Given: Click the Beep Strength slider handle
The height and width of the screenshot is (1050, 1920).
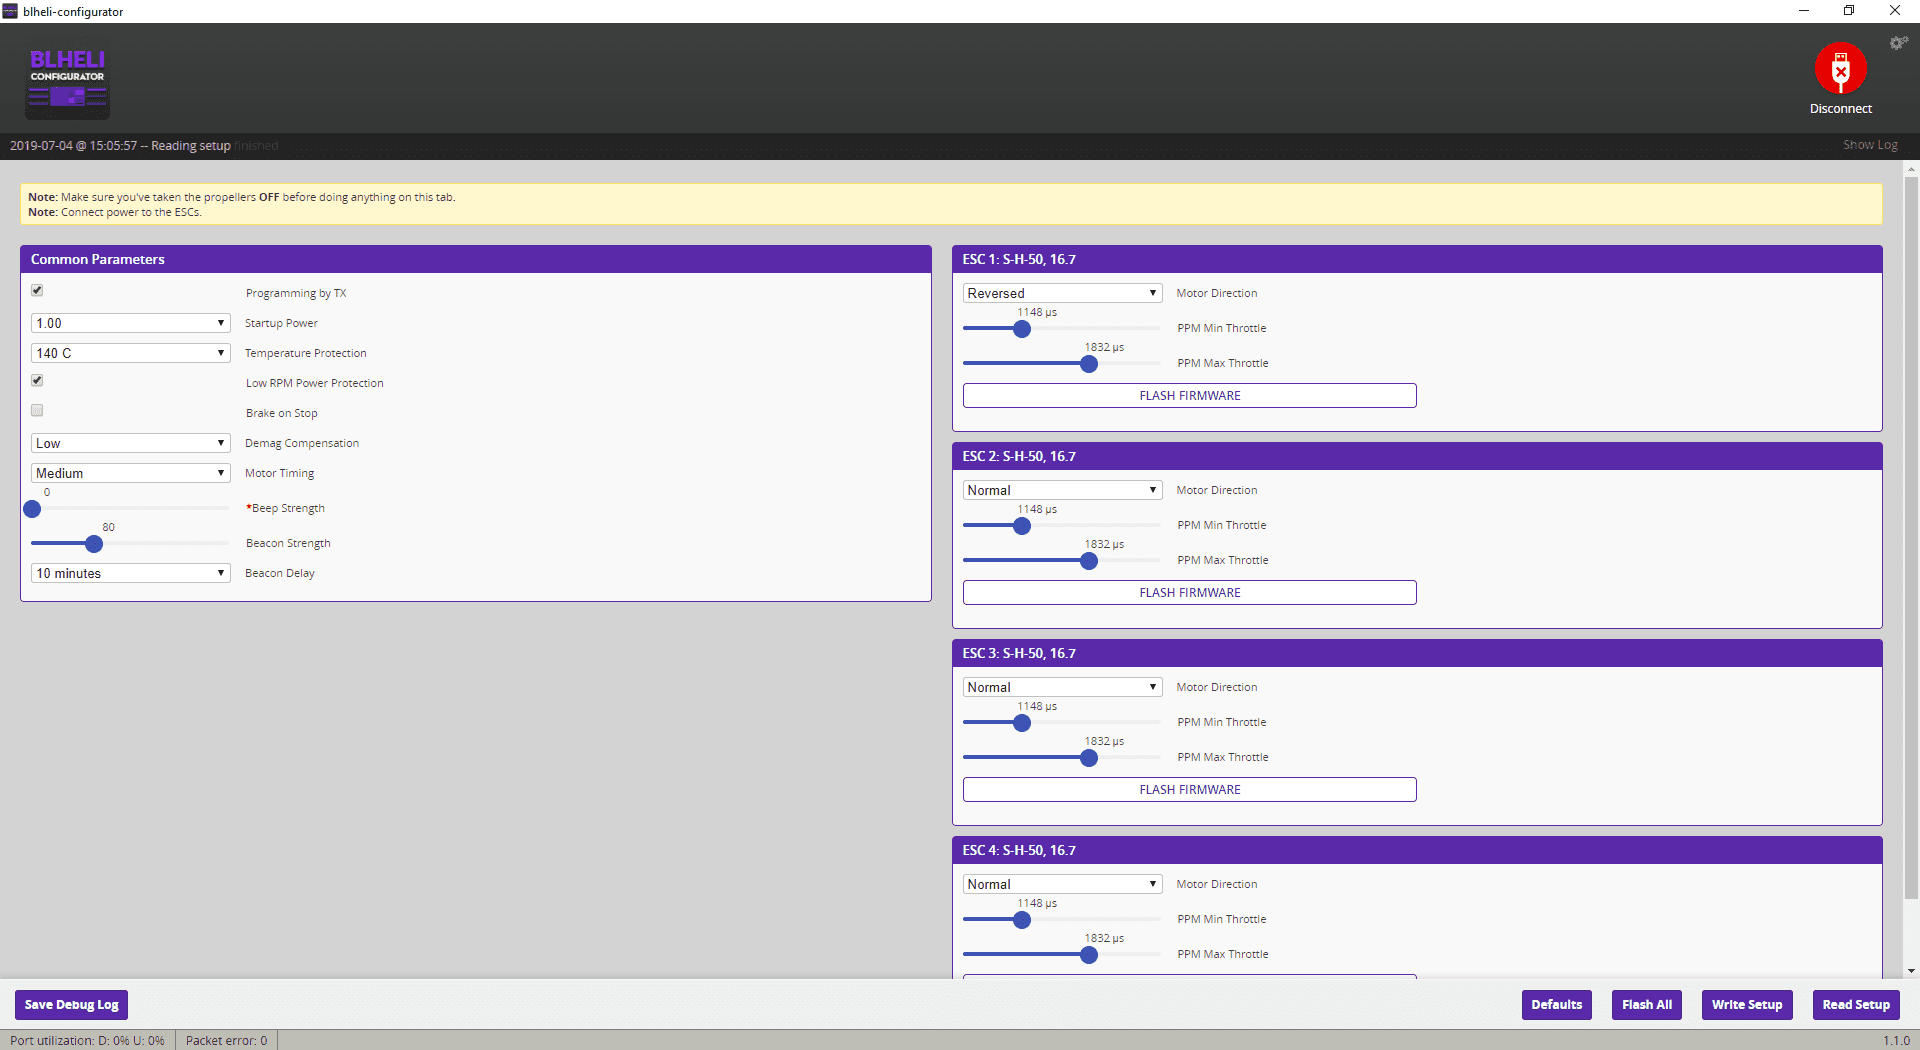Looking at the screenshot, I should tap(32, 509).
